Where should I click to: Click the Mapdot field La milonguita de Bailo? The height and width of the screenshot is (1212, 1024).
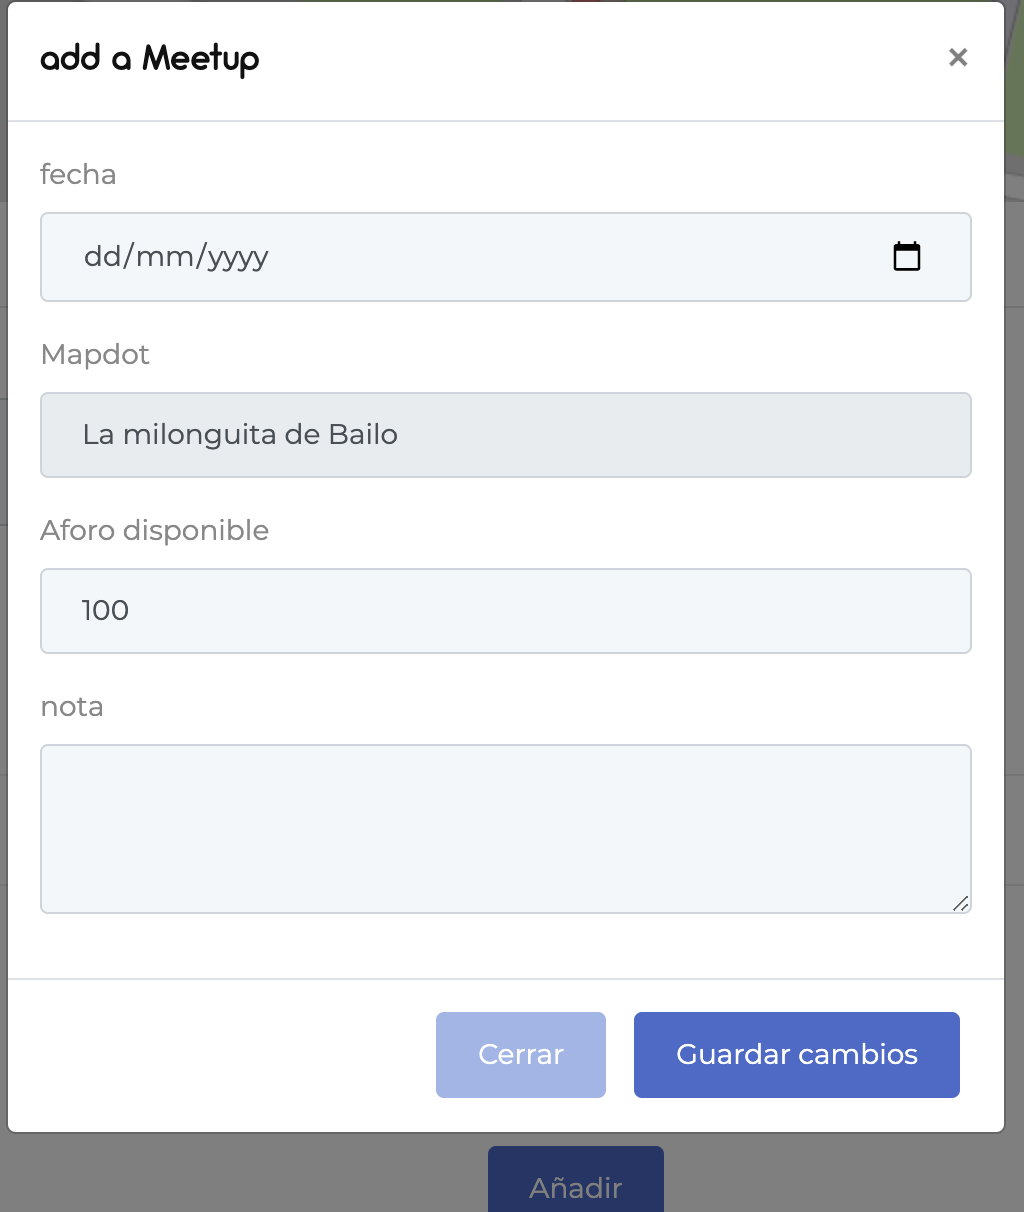coord(506,435)
